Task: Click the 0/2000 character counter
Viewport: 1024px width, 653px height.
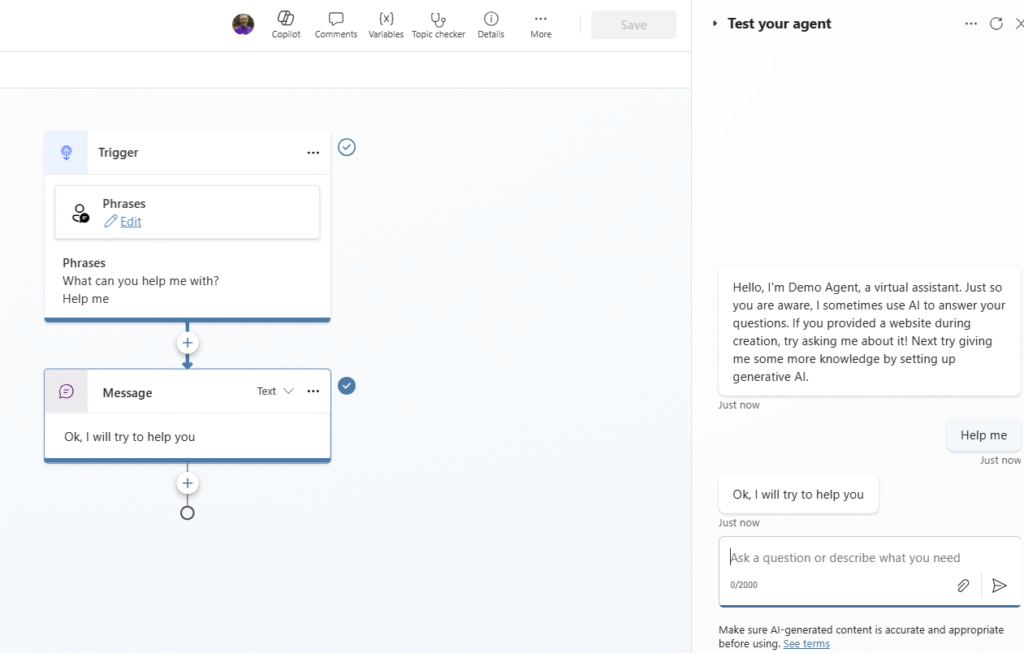Action: coord(744,585)
